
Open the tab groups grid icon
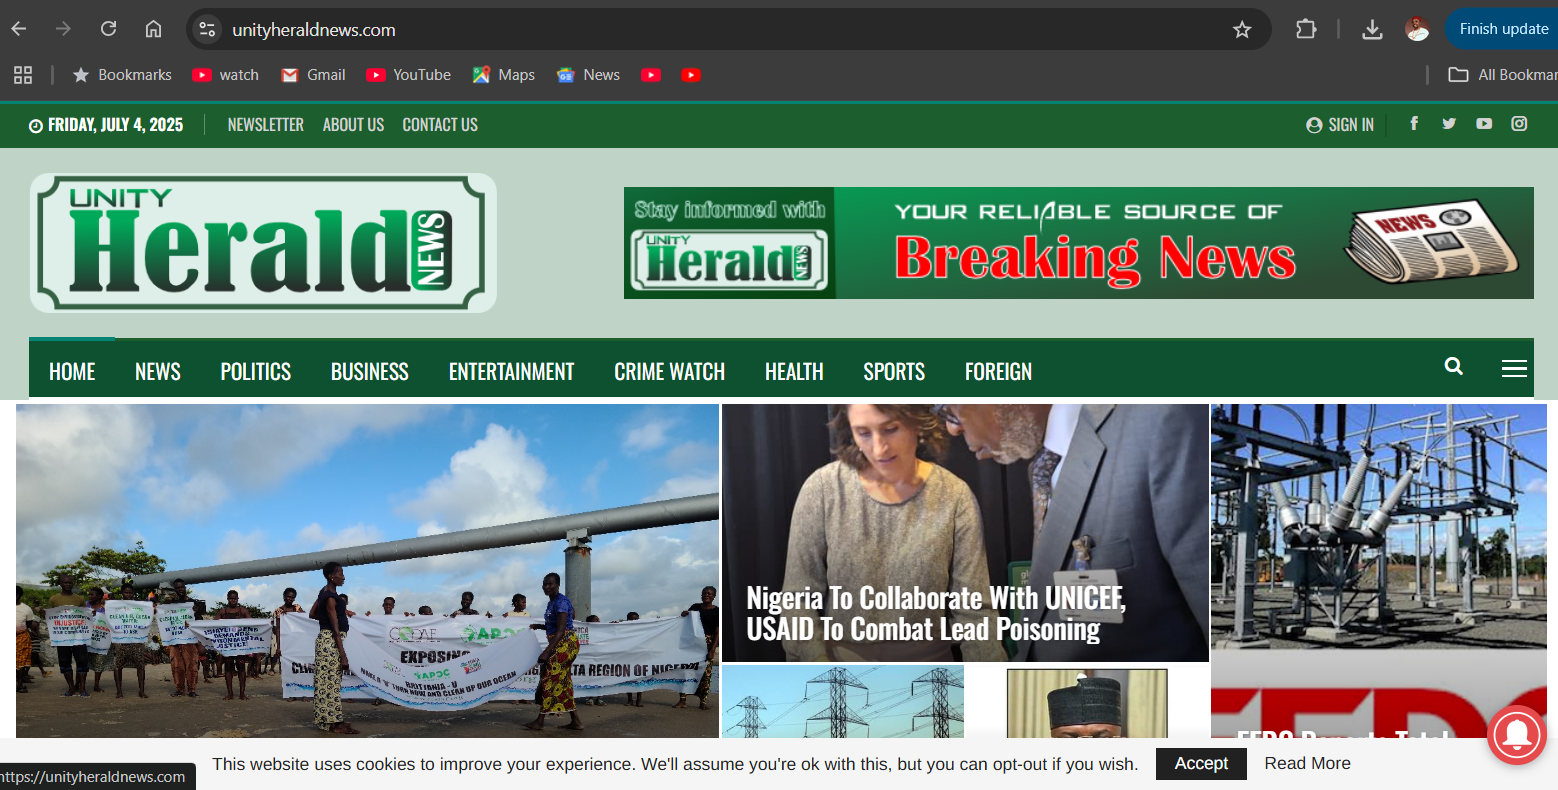point(23,74)
